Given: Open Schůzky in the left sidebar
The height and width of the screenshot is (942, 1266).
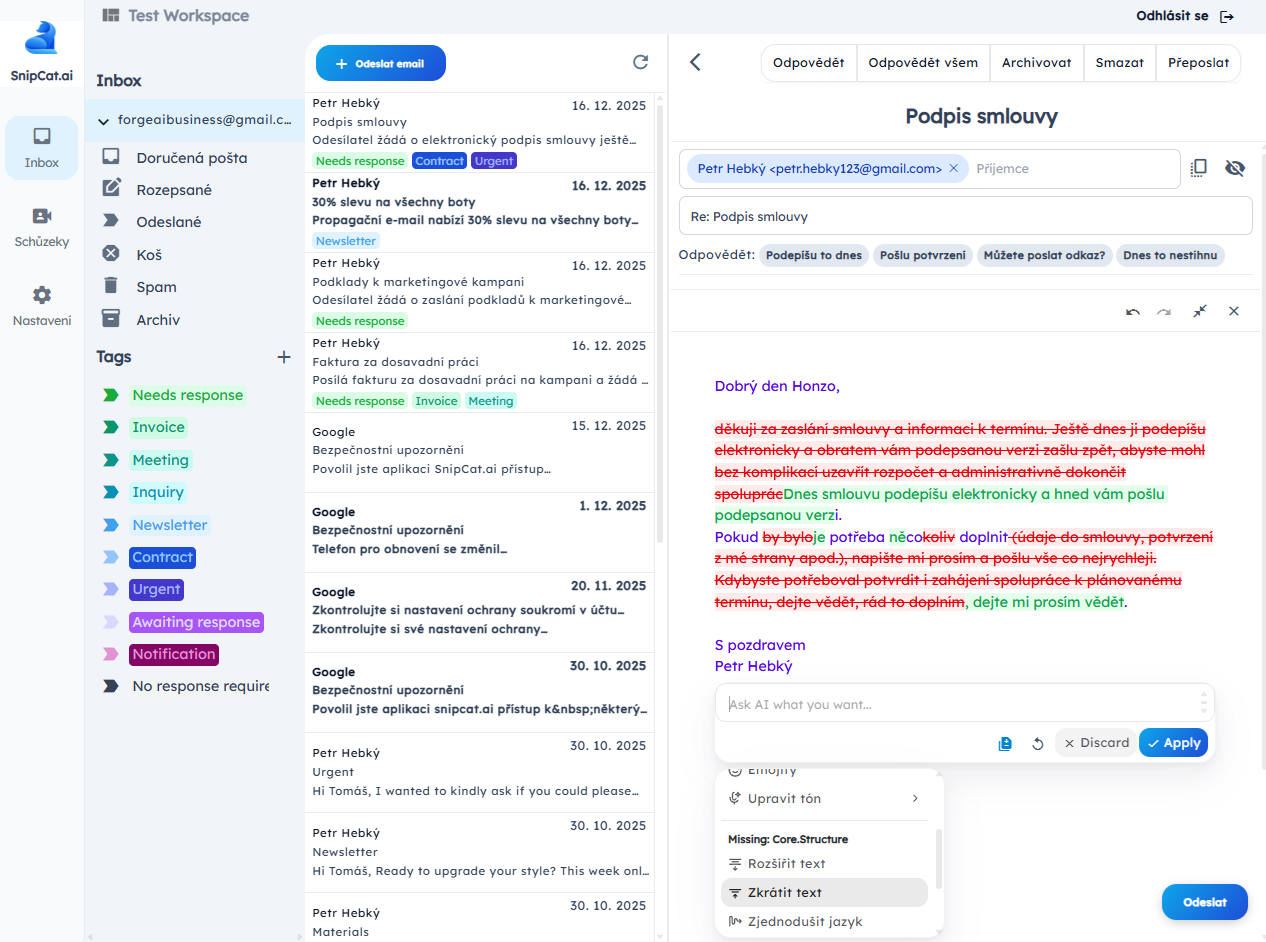Looking at the screenshot, I should [42, 227].
